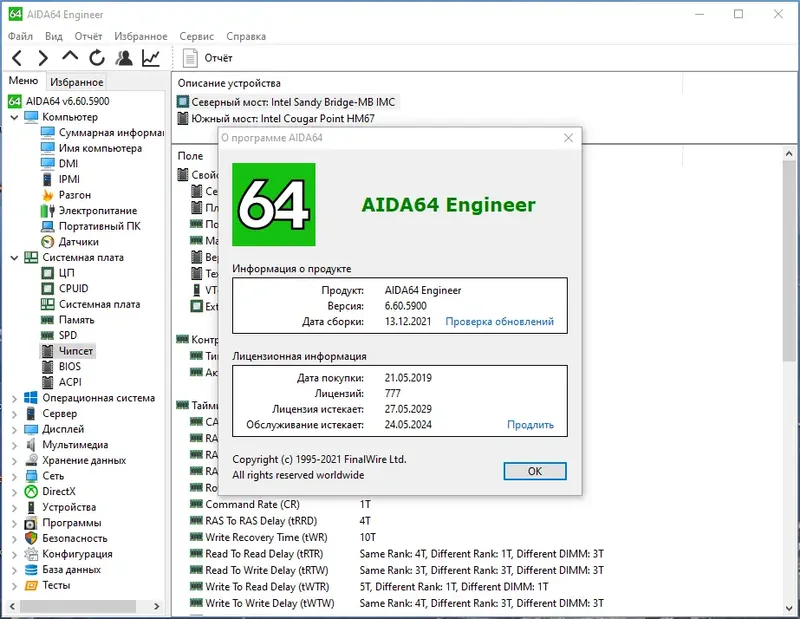The width and height of the screenshot is (800, 619).
Task: Switch to the Избранное tab
Action: click(x=76, y=80)
